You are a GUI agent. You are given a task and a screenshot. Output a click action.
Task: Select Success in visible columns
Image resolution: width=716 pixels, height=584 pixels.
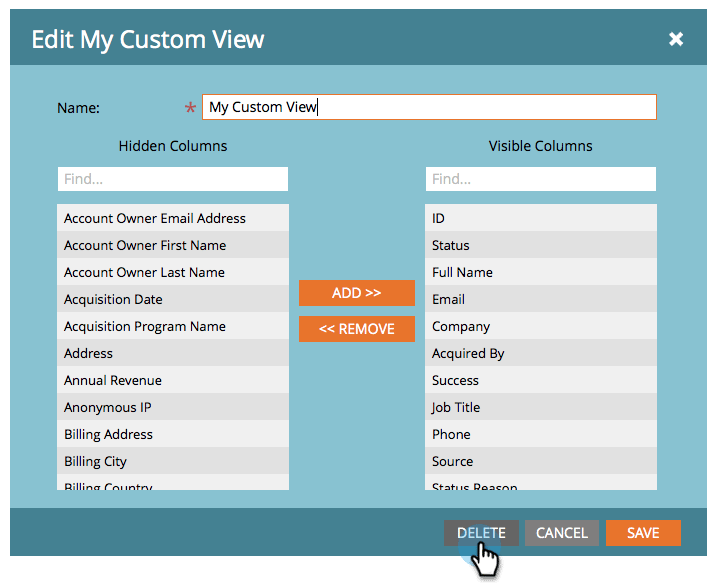(541, 379)
